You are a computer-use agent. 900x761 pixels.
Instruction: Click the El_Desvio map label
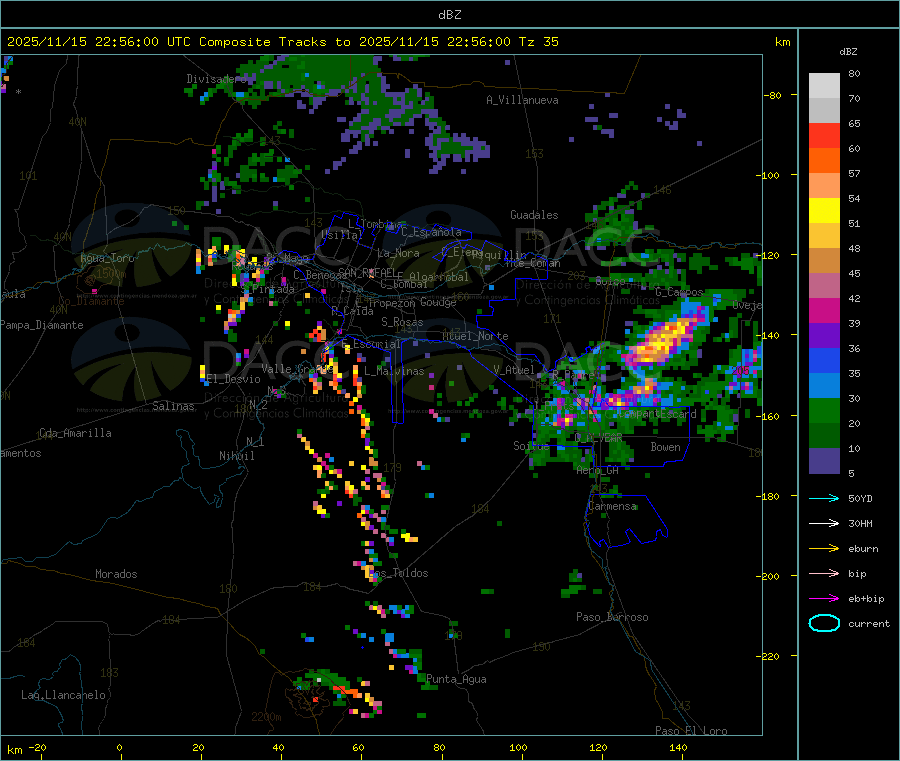coord(234,379)
